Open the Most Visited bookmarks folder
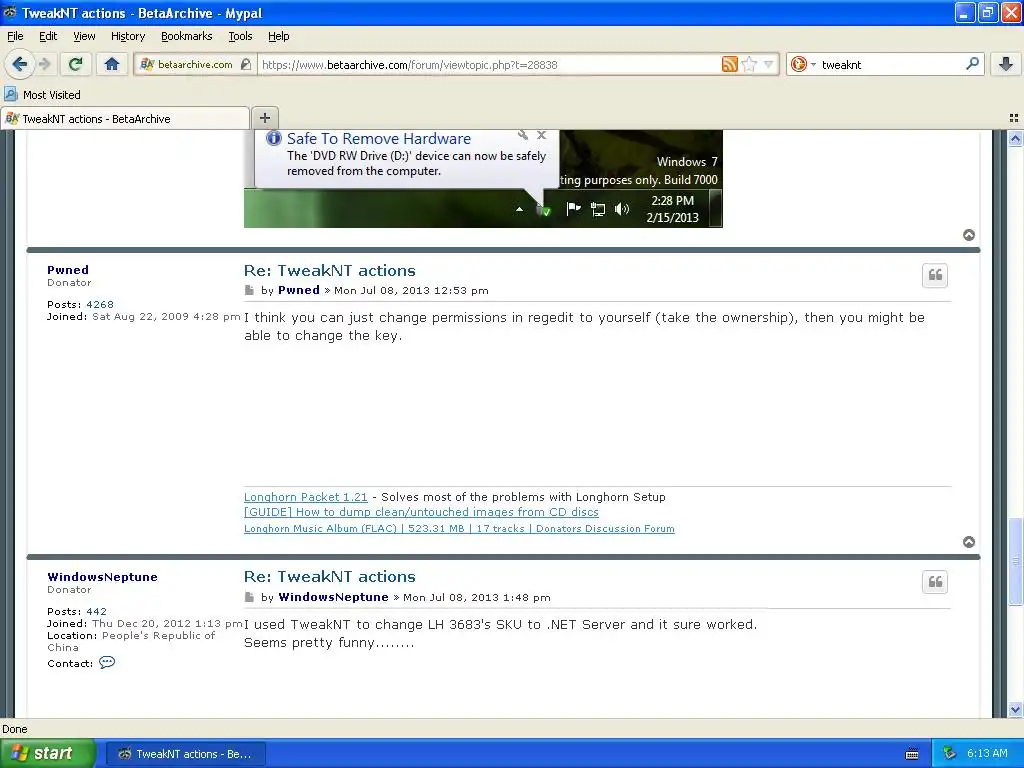Screen dimensions: 1024x768 (x=43, y=95)
